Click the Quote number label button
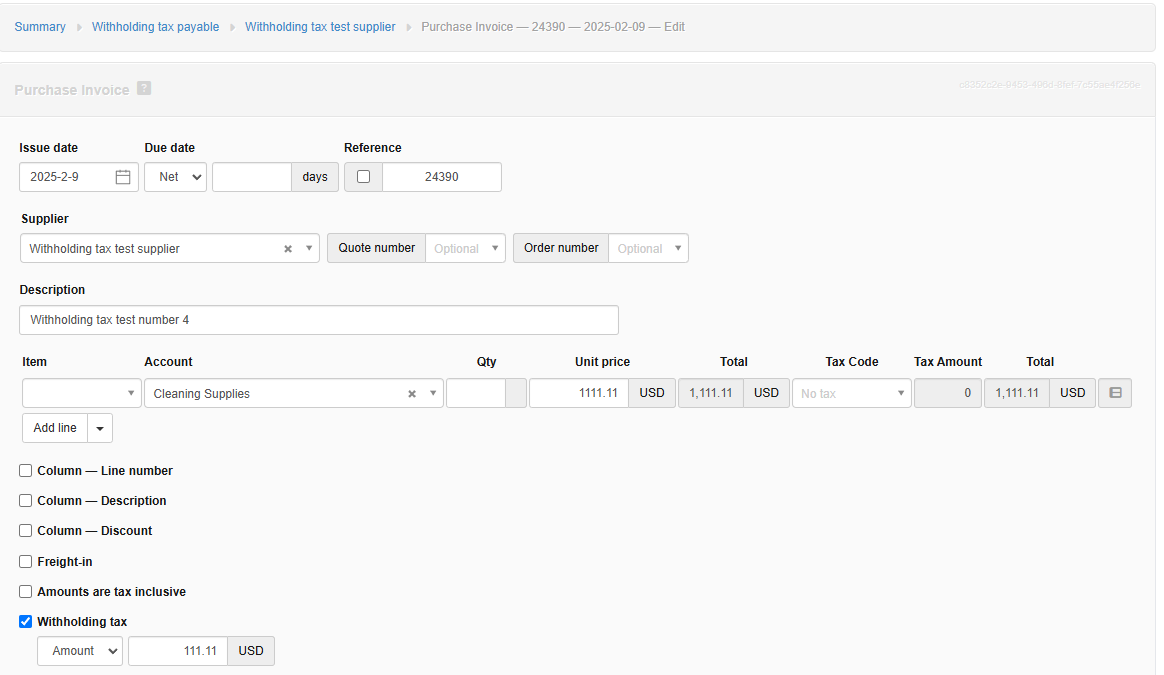This screenshot has width=1164, height=675. 376,248
